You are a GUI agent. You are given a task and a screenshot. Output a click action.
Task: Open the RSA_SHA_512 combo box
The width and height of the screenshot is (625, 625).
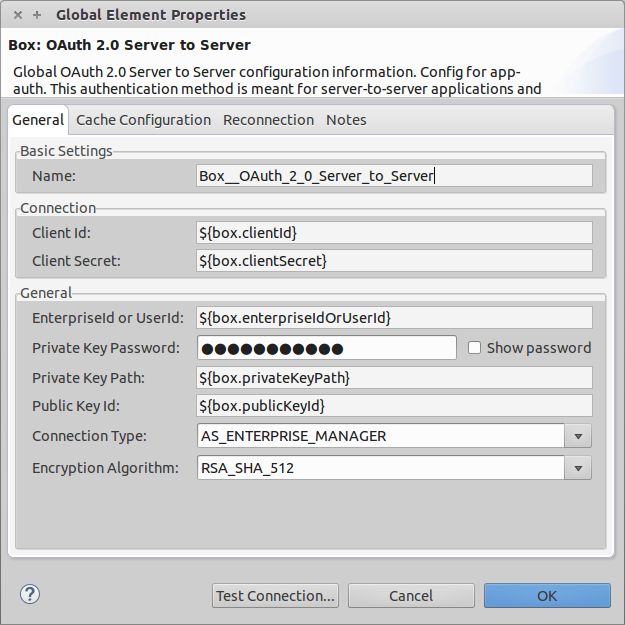380,468
